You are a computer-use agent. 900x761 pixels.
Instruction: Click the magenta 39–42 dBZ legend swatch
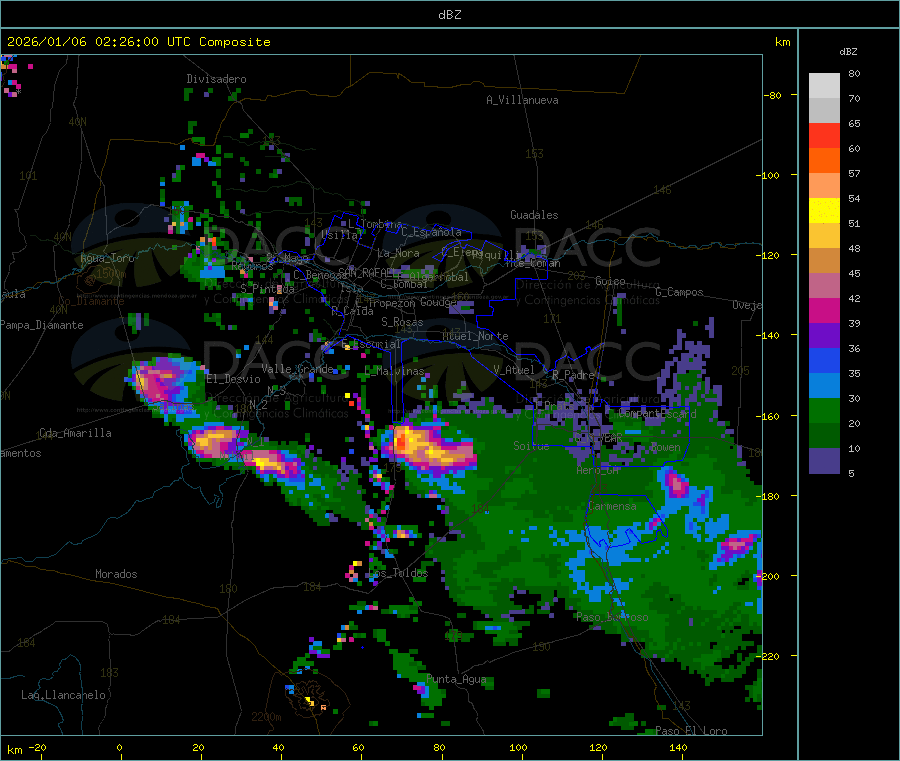(x=824, y=310)
